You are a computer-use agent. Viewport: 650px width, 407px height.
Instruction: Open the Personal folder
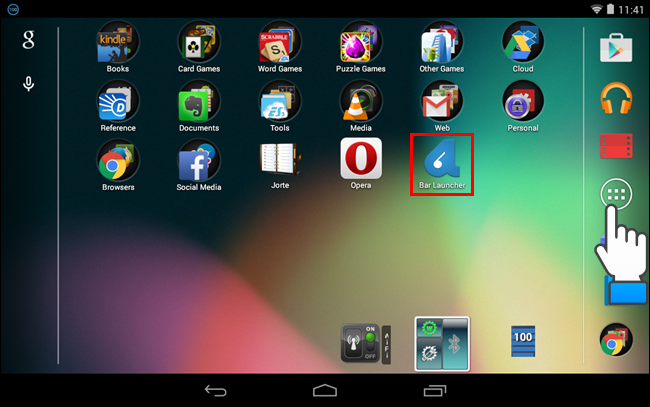[523, 102]
